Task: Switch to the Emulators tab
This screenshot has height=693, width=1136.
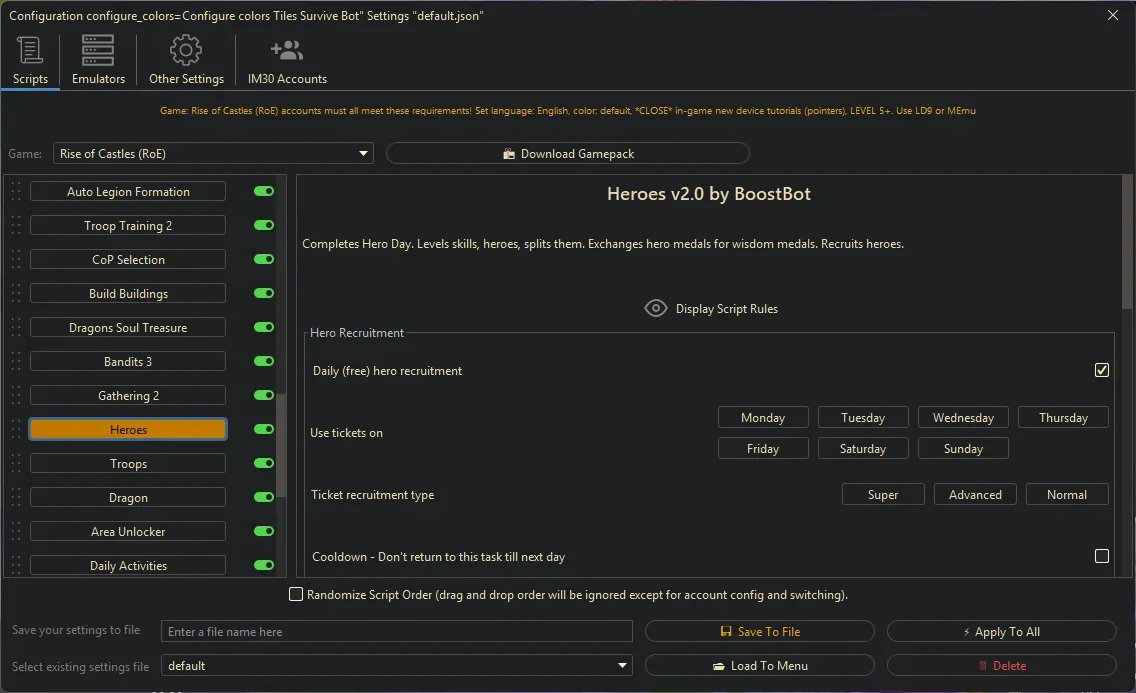Action: 98,61
